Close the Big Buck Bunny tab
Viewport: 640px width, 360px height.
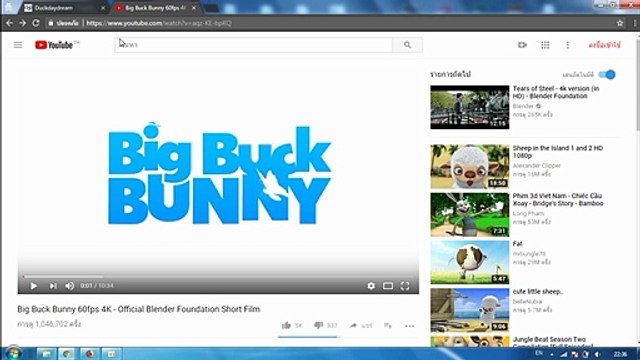tap(193, 8)
